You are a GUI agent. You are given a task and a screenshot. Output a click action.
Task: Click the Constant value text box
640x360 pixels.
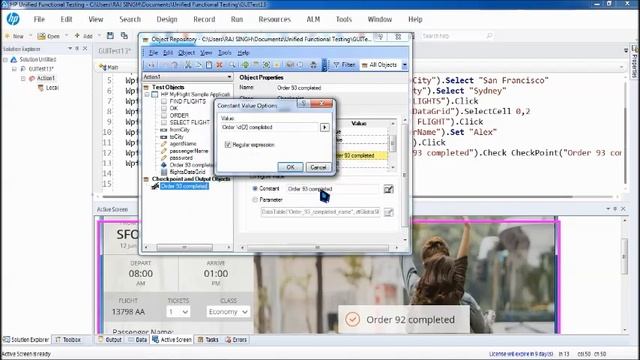(x=333, y=189)
